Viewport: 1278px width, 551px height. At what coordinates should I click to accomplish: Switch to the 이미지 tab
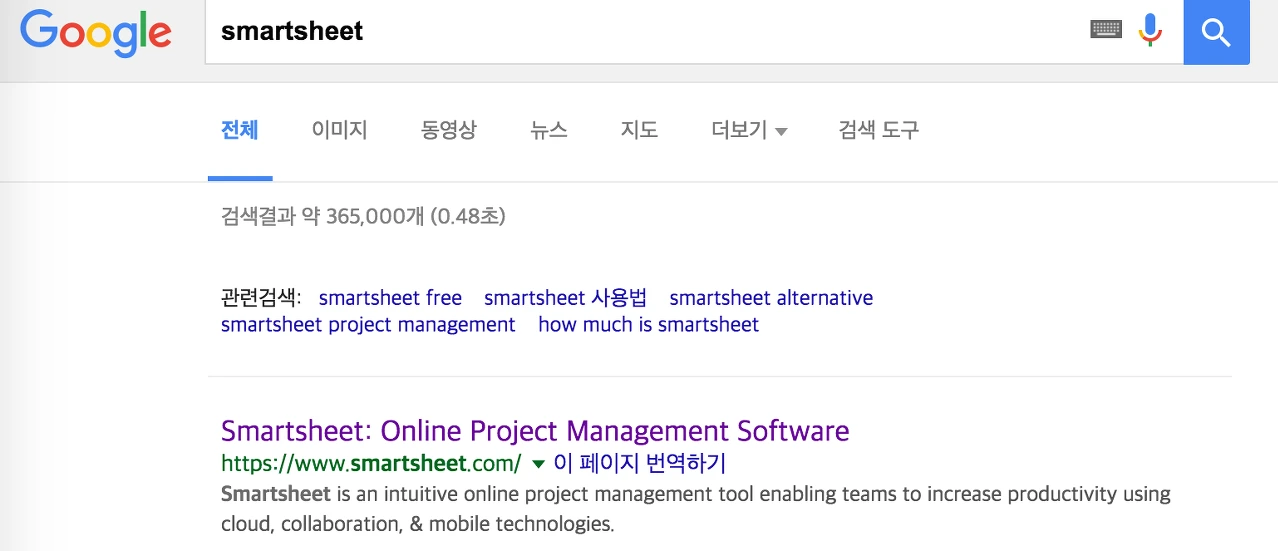tap(340, 129)
